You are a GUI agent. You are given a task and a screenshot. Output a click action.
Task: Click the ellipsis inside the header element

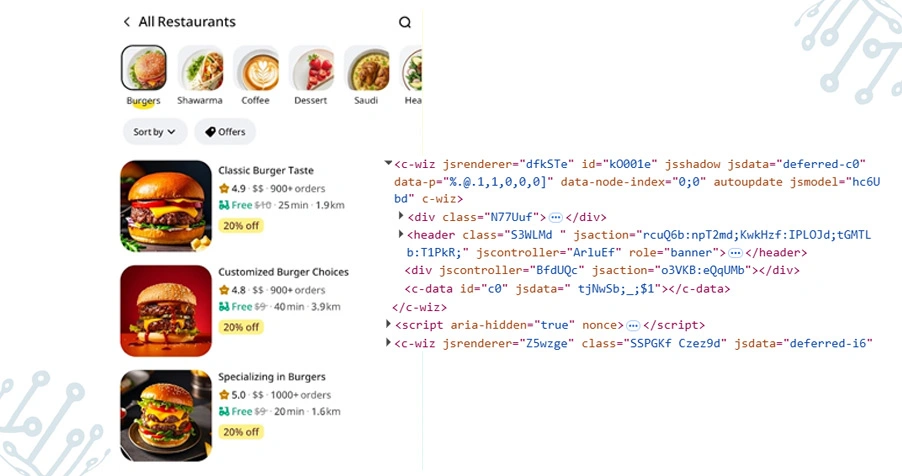(735, 253)
